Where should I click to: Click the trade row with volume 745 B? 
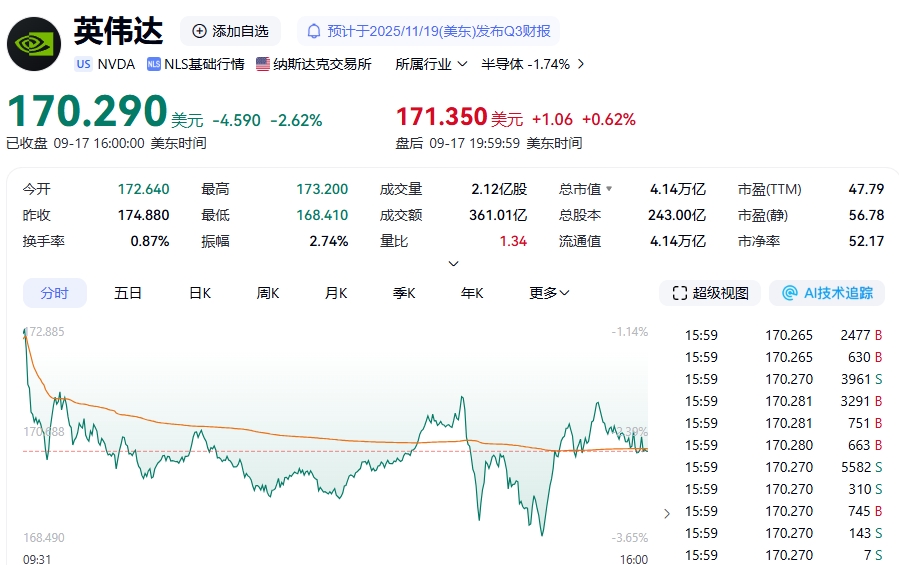point(783,511)
